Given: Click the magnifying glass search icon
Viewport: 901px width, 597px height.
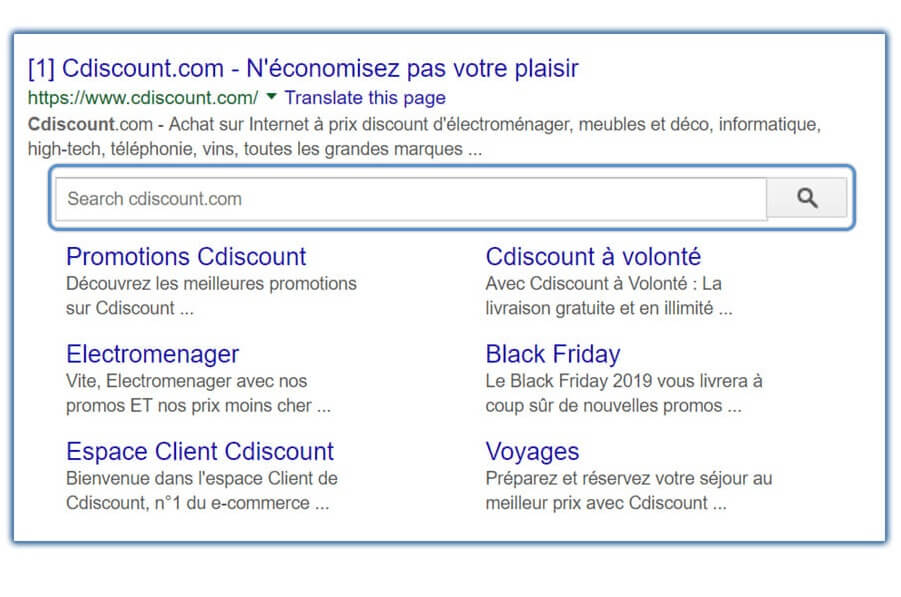Looking at the screenshot, I should [807, 198].
